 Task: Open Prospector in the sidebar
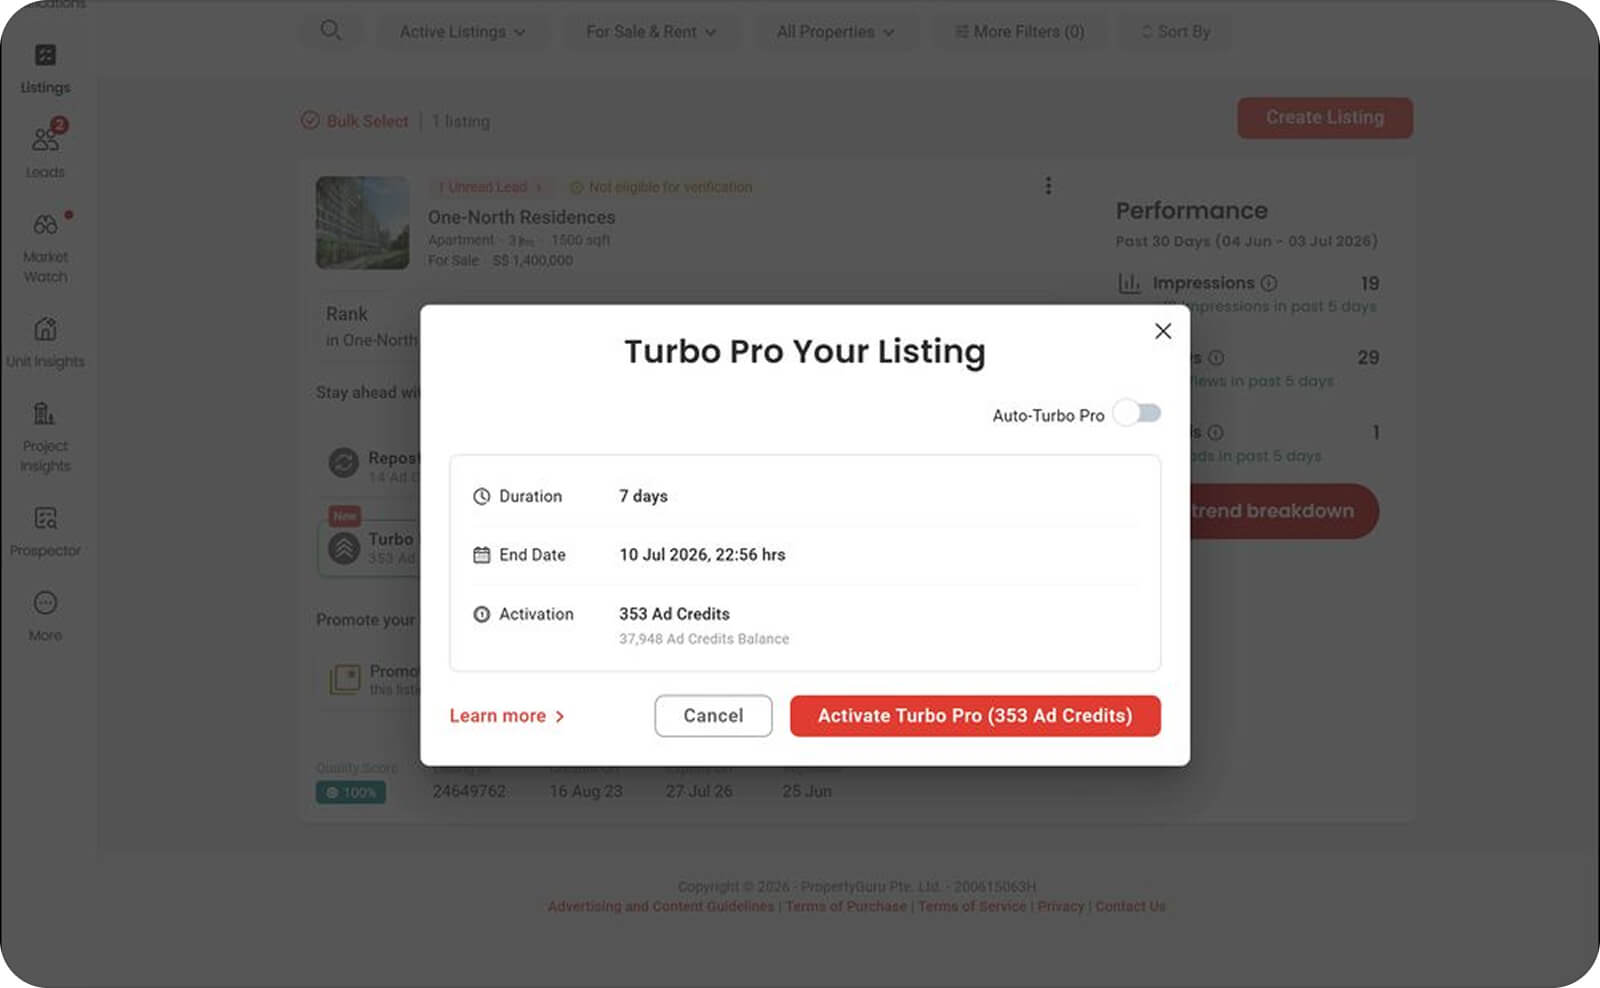[45, 532]
